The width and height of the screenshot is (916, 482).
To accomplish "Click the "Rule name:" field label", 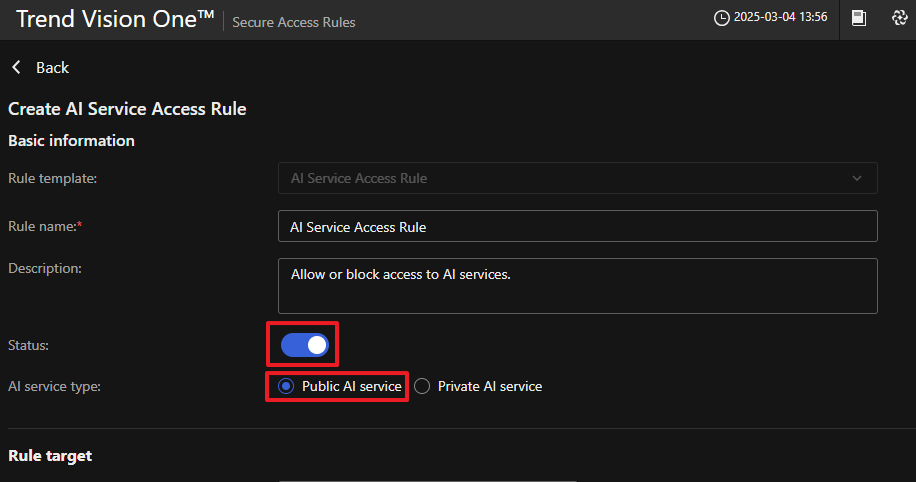I will (x=44, y=227).
